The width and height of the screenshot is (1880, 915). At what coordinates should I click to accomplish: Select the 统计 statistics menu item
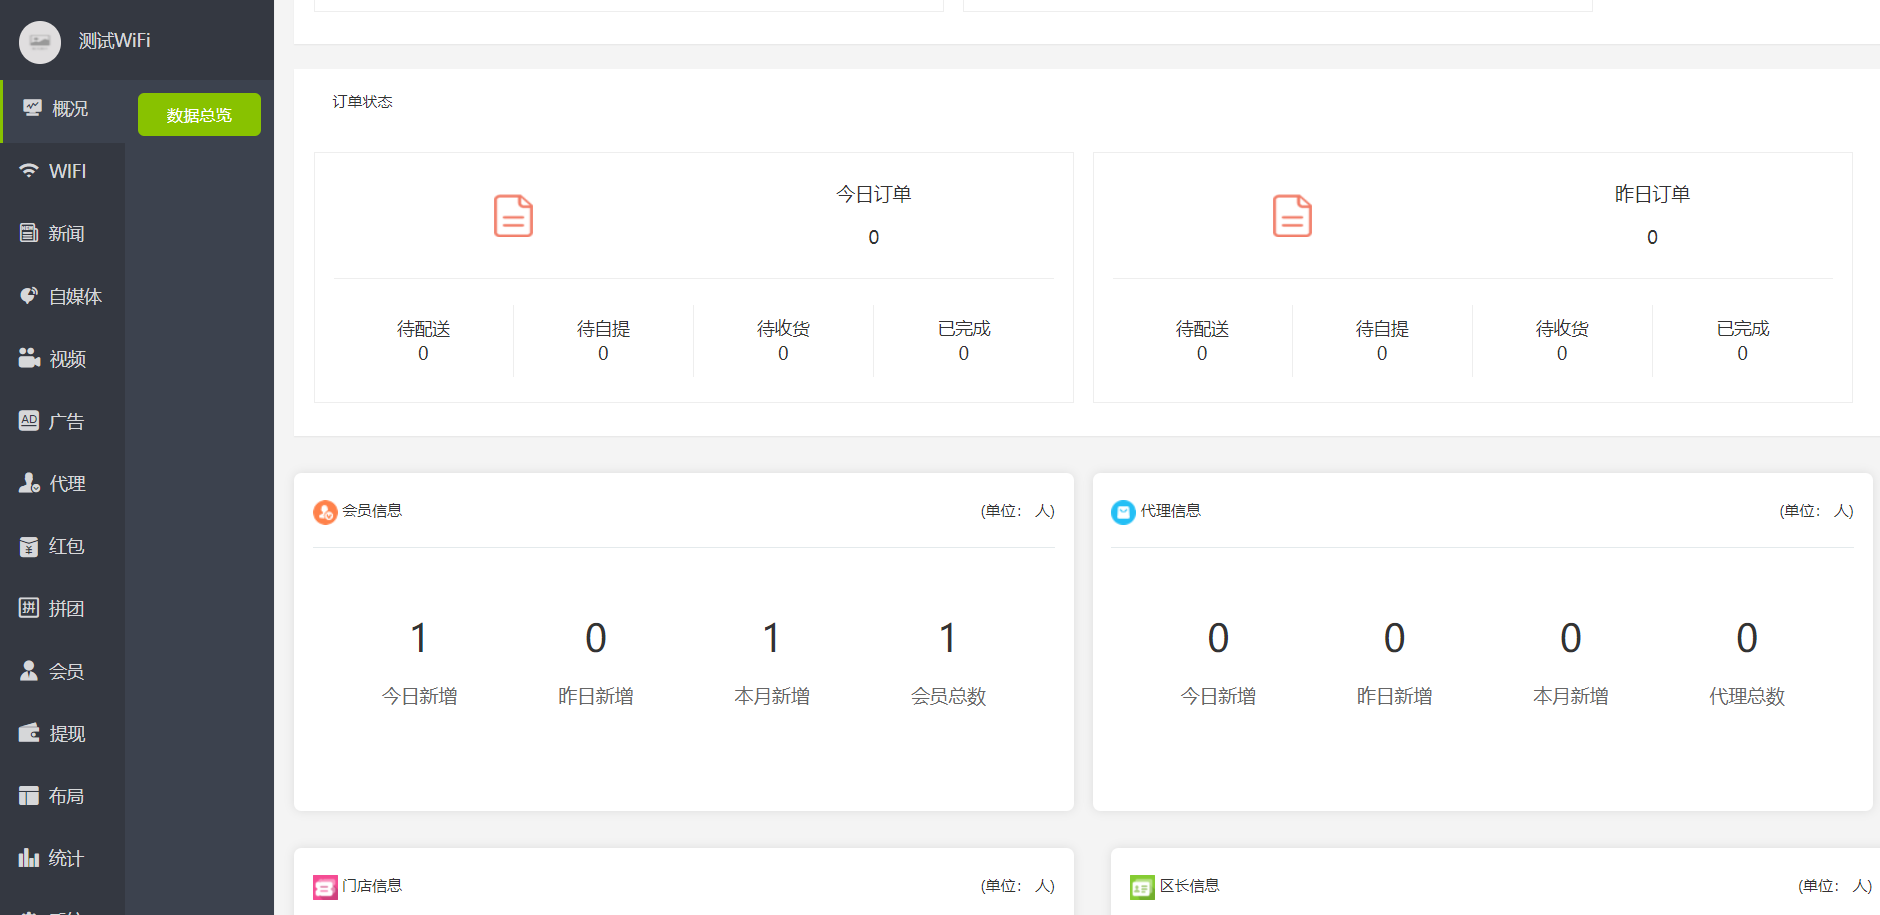[x=62, y=859]
